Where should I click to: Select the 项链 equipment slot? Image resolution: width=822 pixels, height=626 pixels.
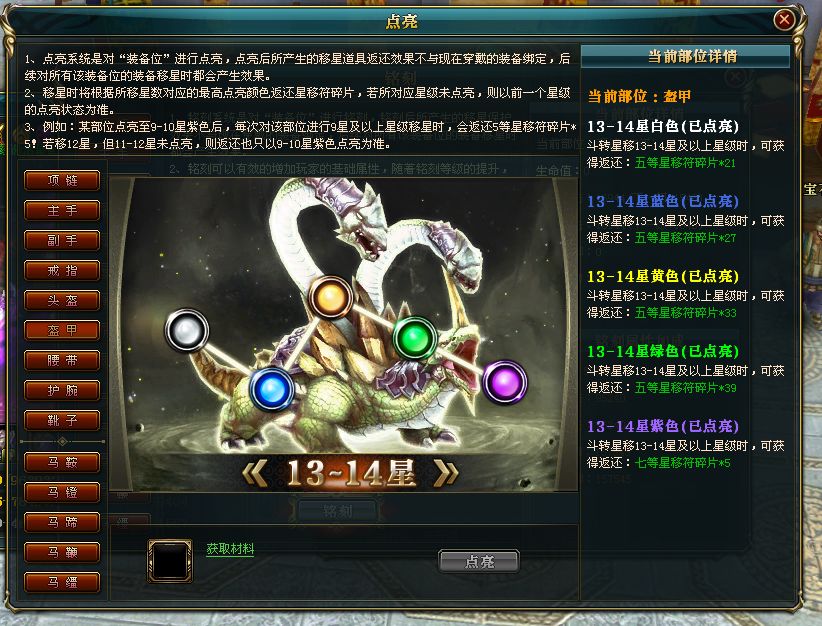pos(62,180)
